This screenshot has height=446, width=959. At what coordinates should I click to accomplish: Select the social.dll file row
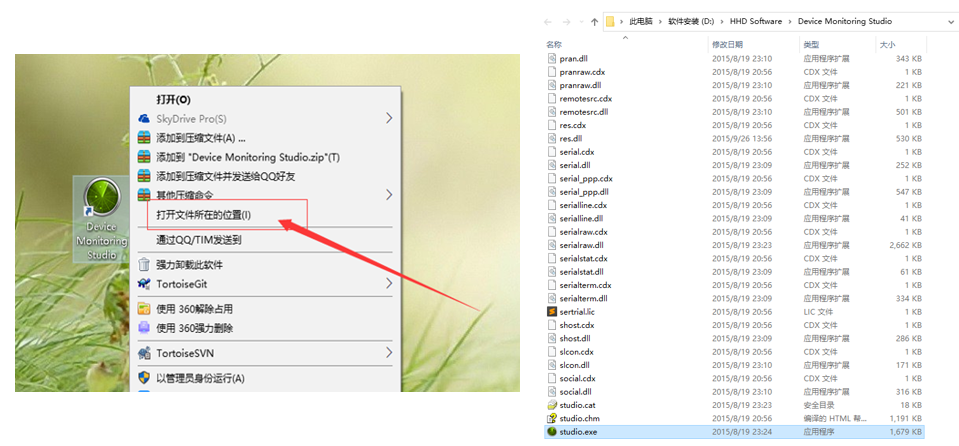pos(734,392)
